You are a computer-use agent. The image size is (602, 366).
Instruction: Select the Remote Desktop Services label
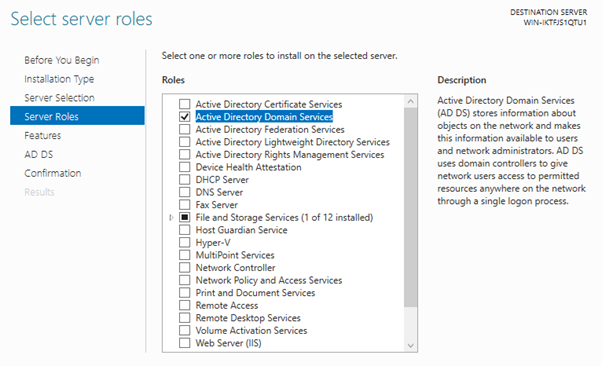point(248,318)
